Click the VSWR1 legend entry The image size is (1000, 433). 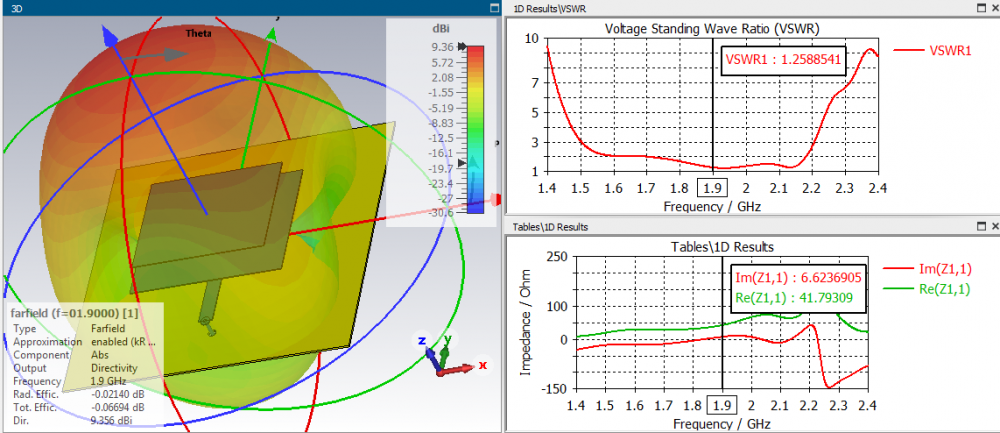click(x=932, y=50)
